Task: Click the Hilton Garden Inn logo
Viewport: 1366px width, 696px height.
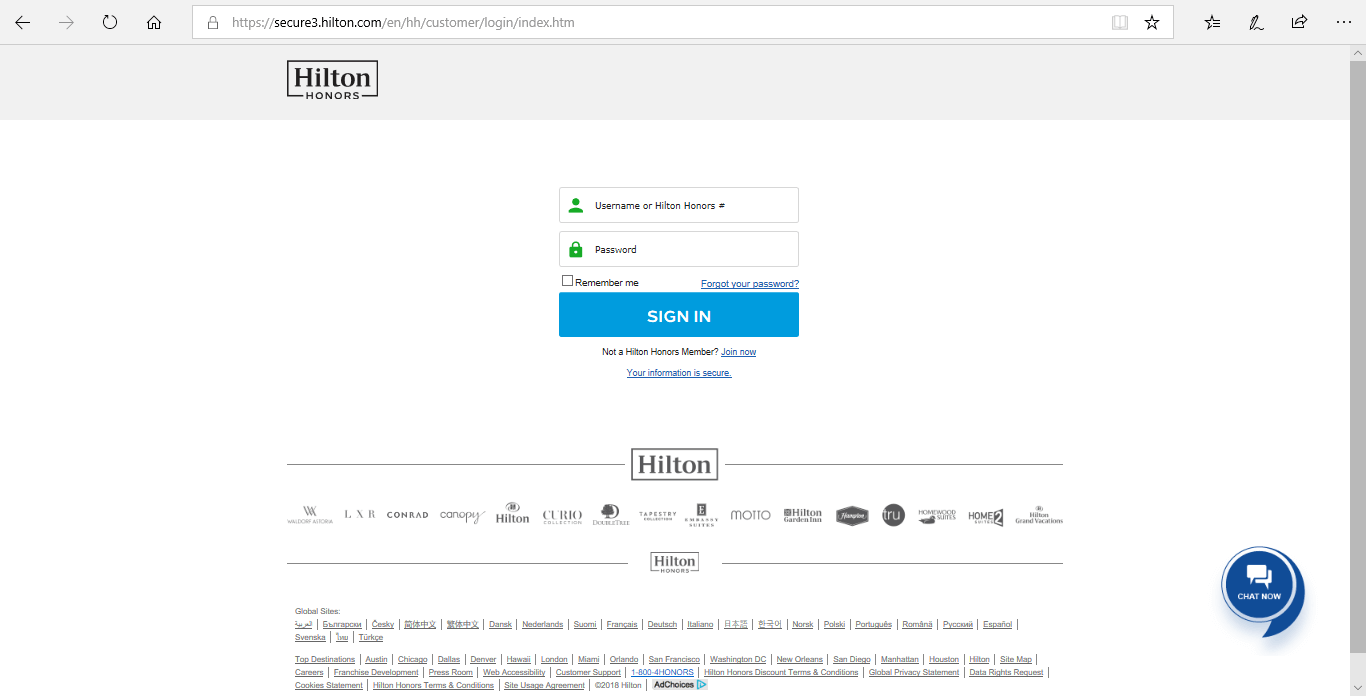Action: point(803,515)
